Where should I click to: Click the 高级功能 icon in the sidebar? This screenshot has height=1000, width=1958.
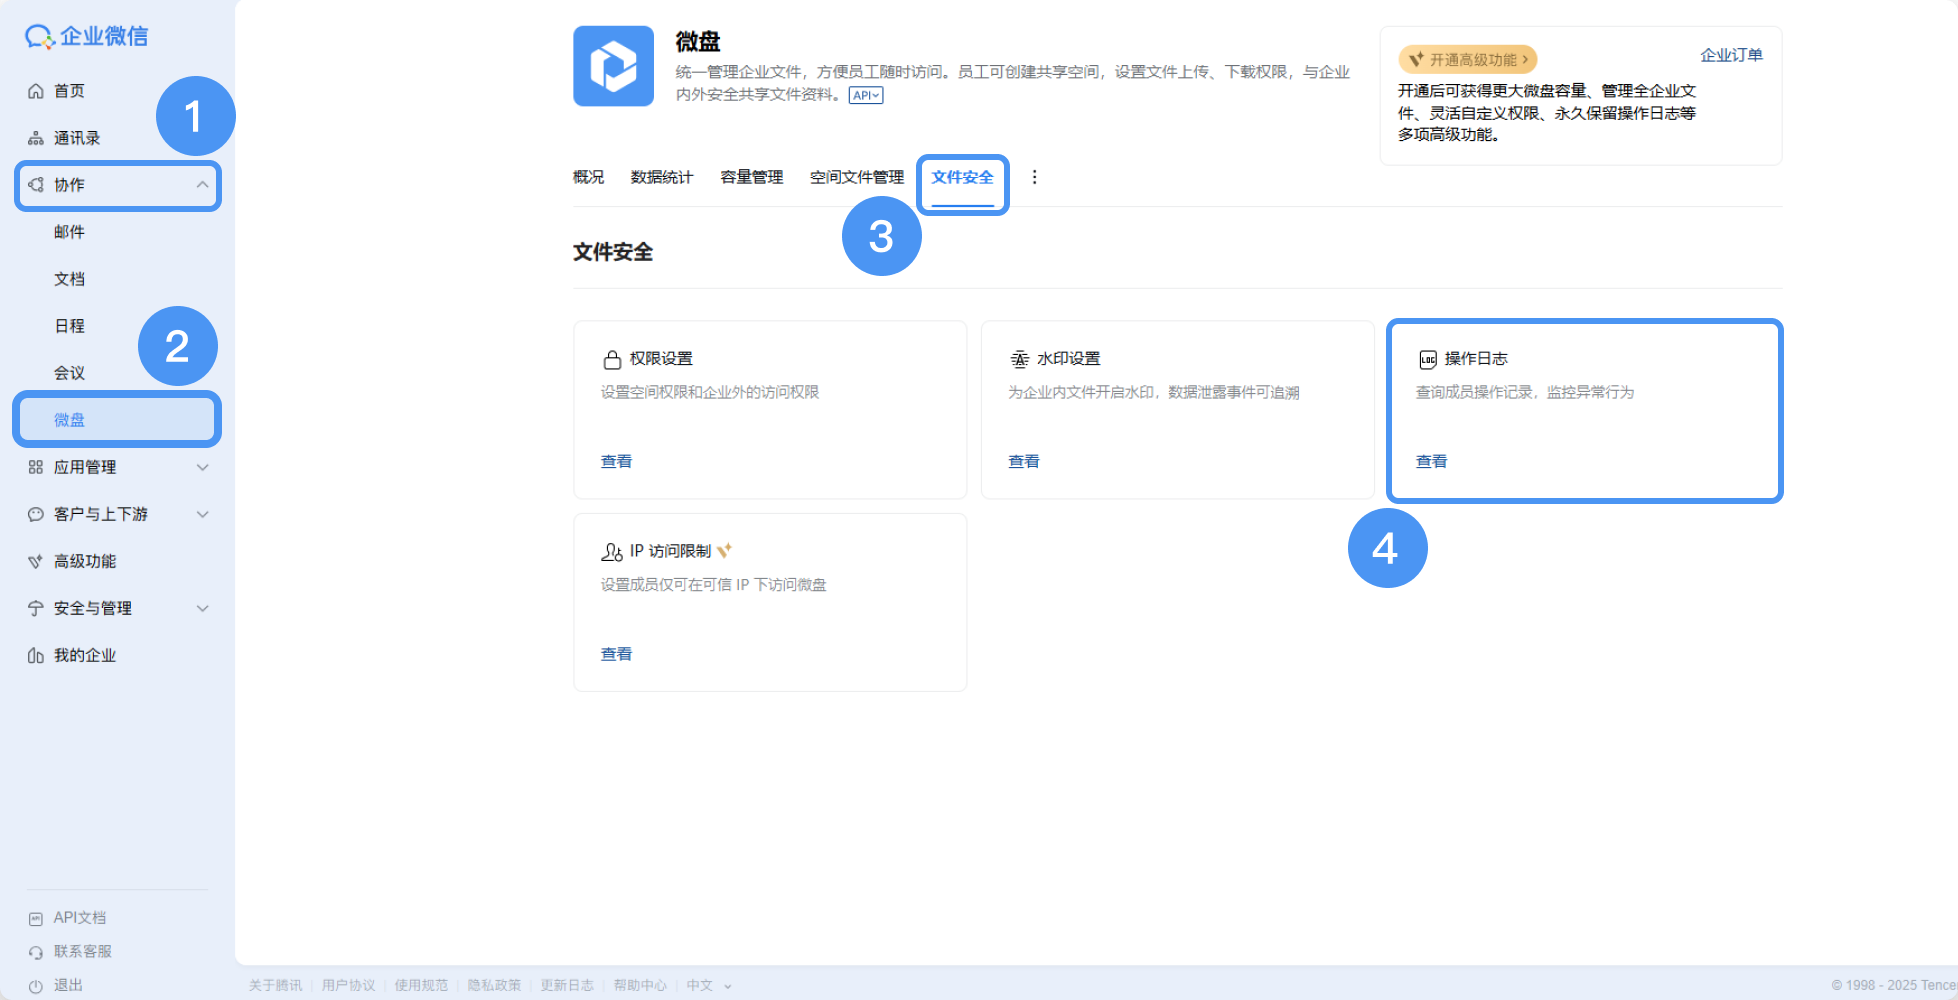pyautogui.click(x=36, y=561)
